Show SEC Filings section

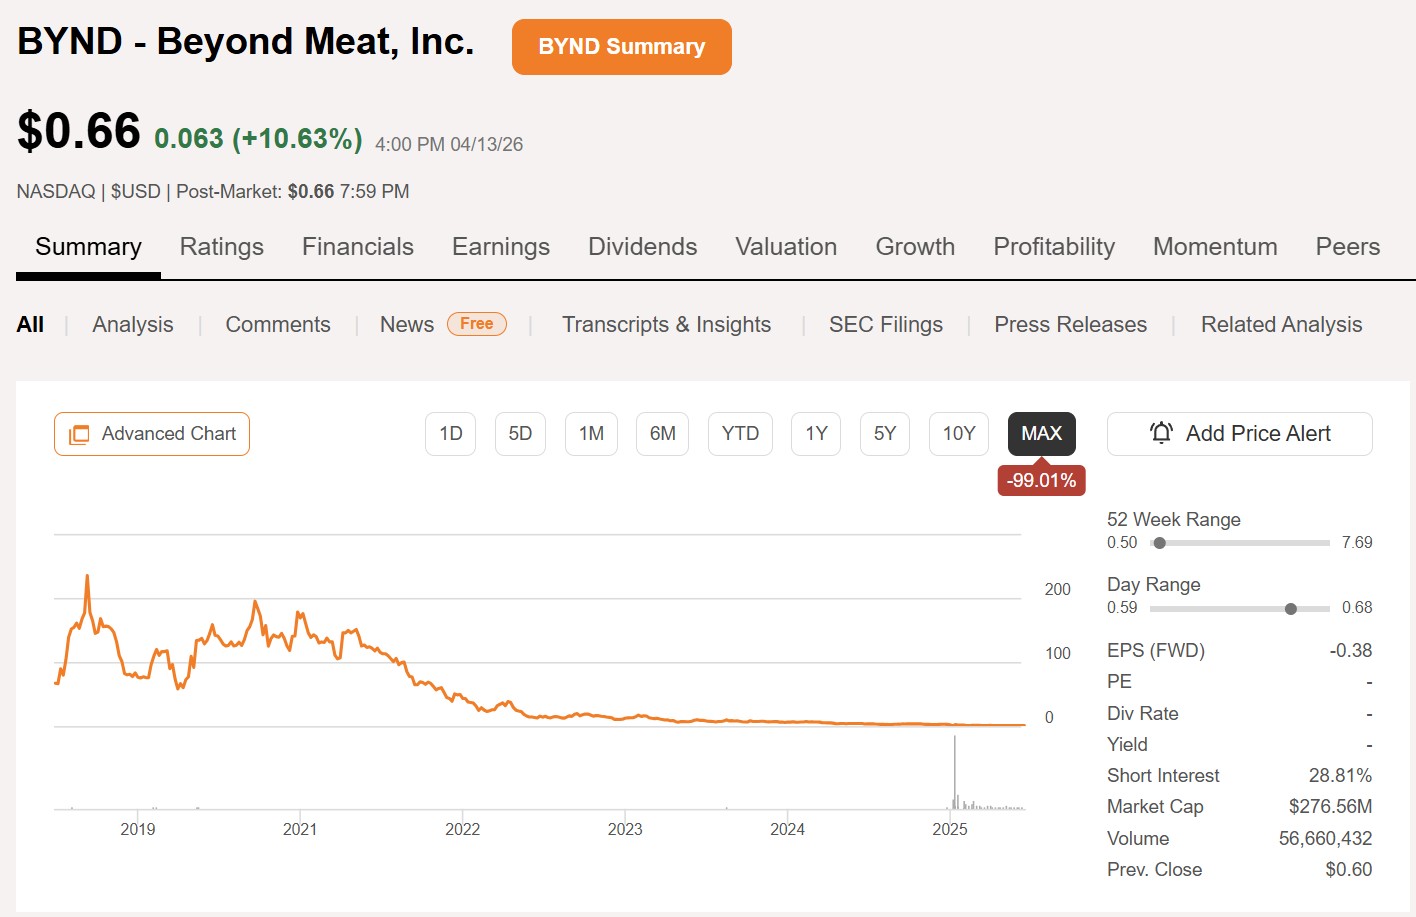tap(885, 325)
